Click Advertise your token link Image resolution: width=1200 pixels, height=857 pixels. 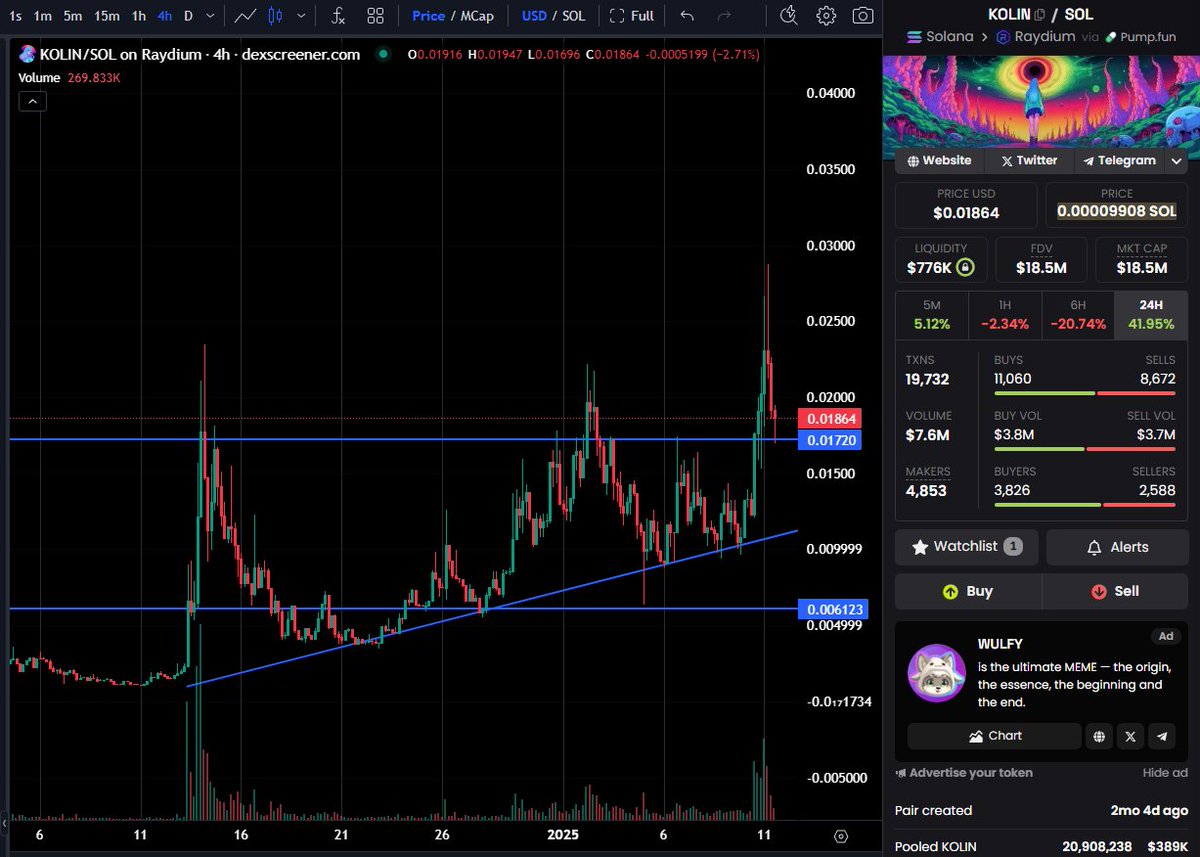[964, 773]
